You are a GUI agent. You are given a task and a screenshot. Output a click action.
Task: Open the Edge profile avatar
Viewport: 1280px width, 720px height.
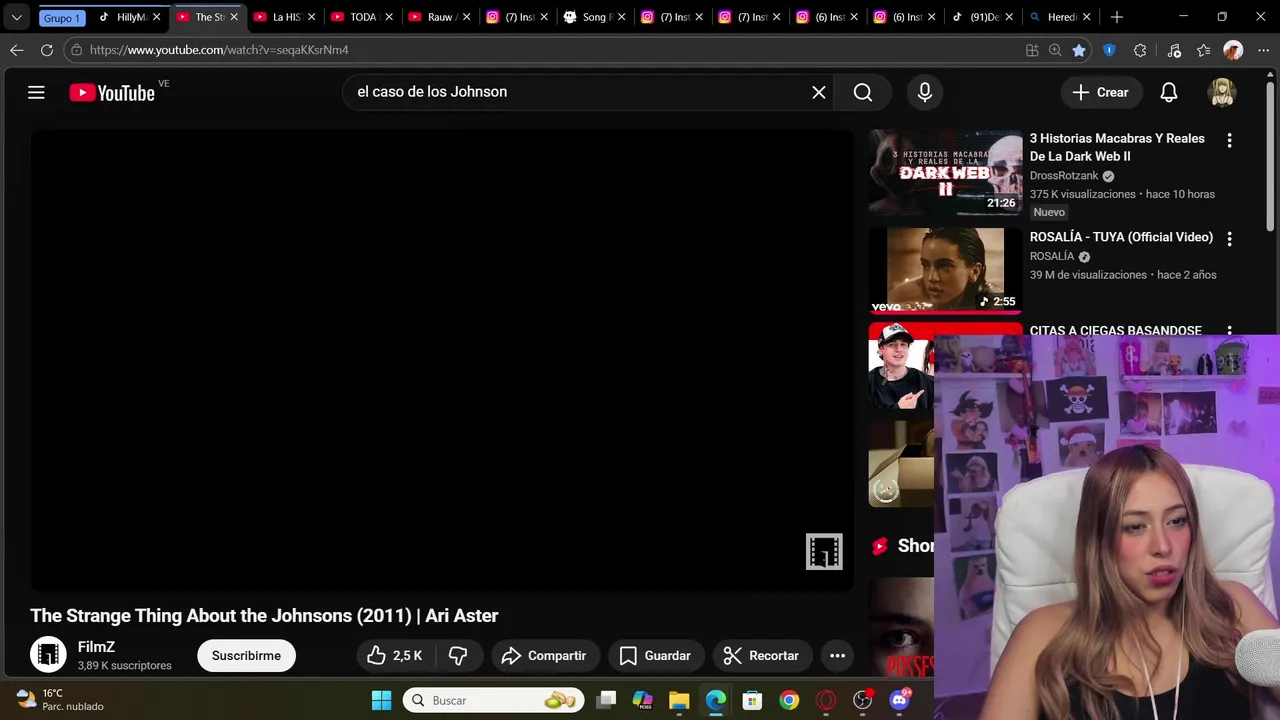pos(1233,50)
